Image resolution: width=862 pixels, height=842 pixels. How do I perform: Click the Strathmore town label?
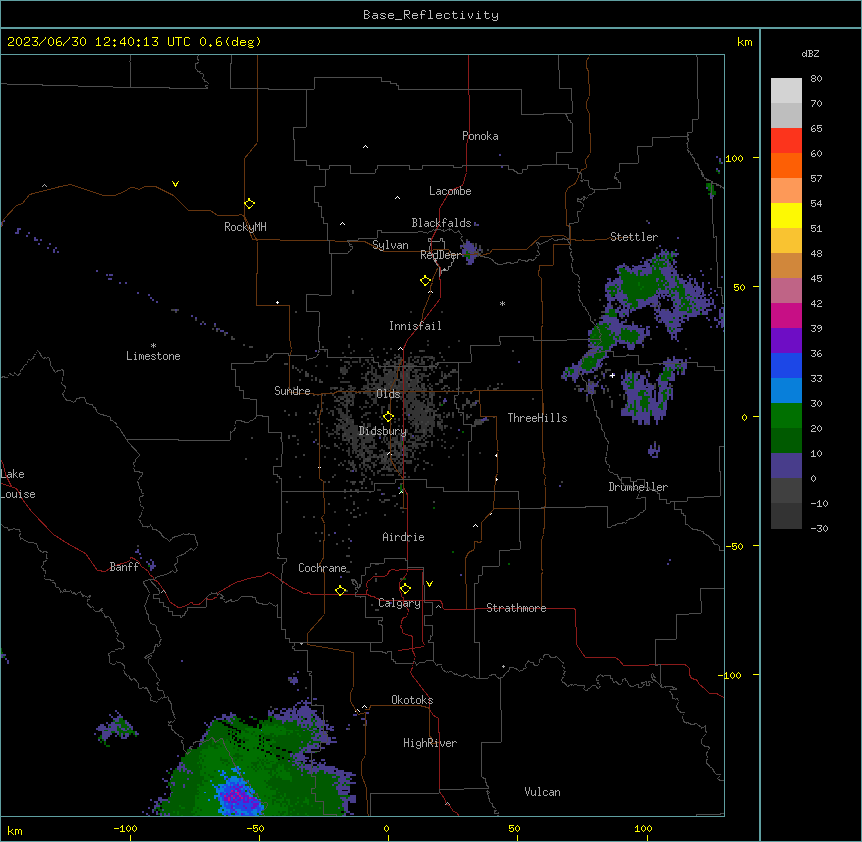[x=516, y=608]
